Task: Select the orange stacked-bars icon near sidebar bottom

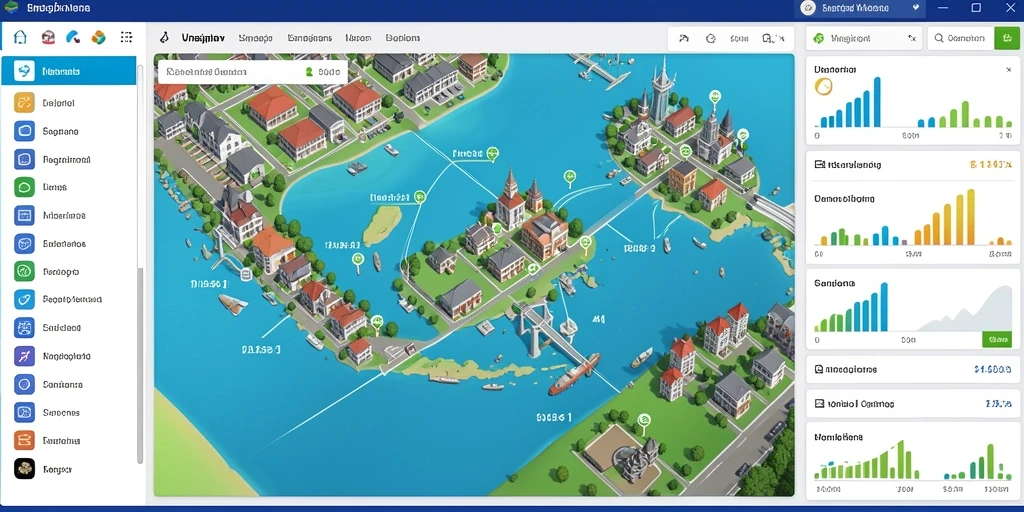Action: pos(24,440)
